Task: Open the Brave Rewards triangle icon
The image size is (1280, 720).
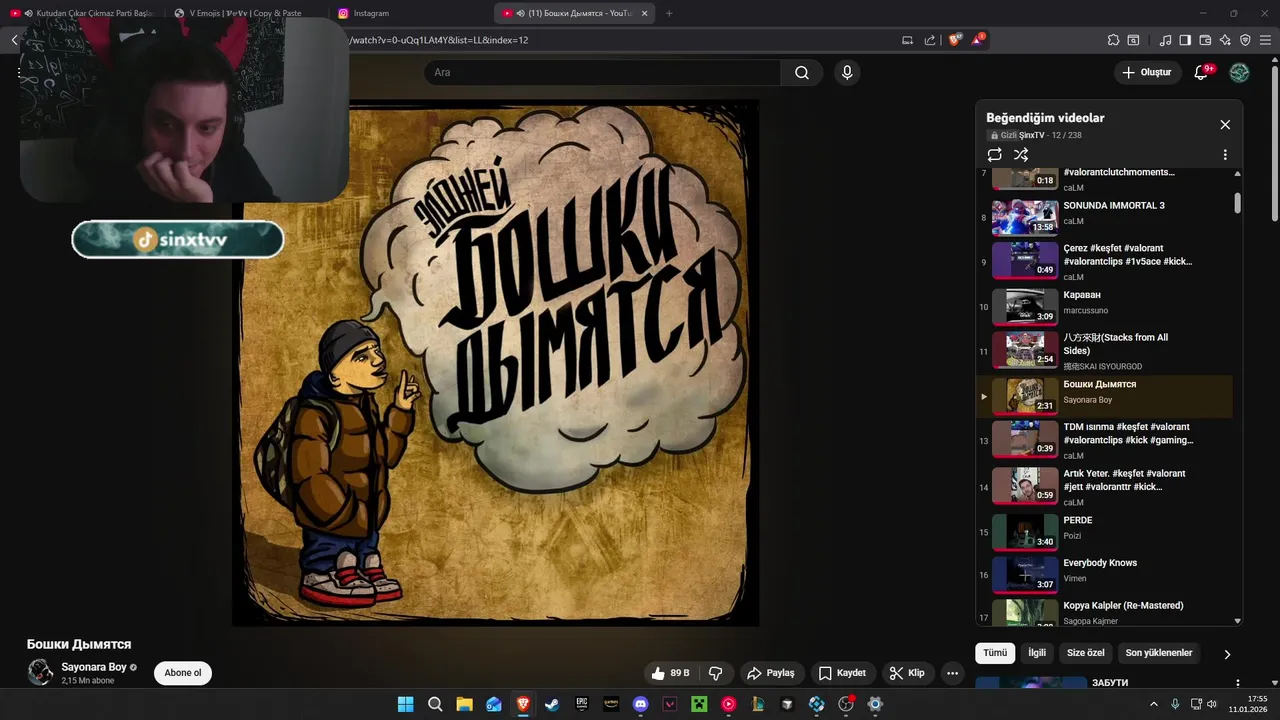Action: point(978,40)
